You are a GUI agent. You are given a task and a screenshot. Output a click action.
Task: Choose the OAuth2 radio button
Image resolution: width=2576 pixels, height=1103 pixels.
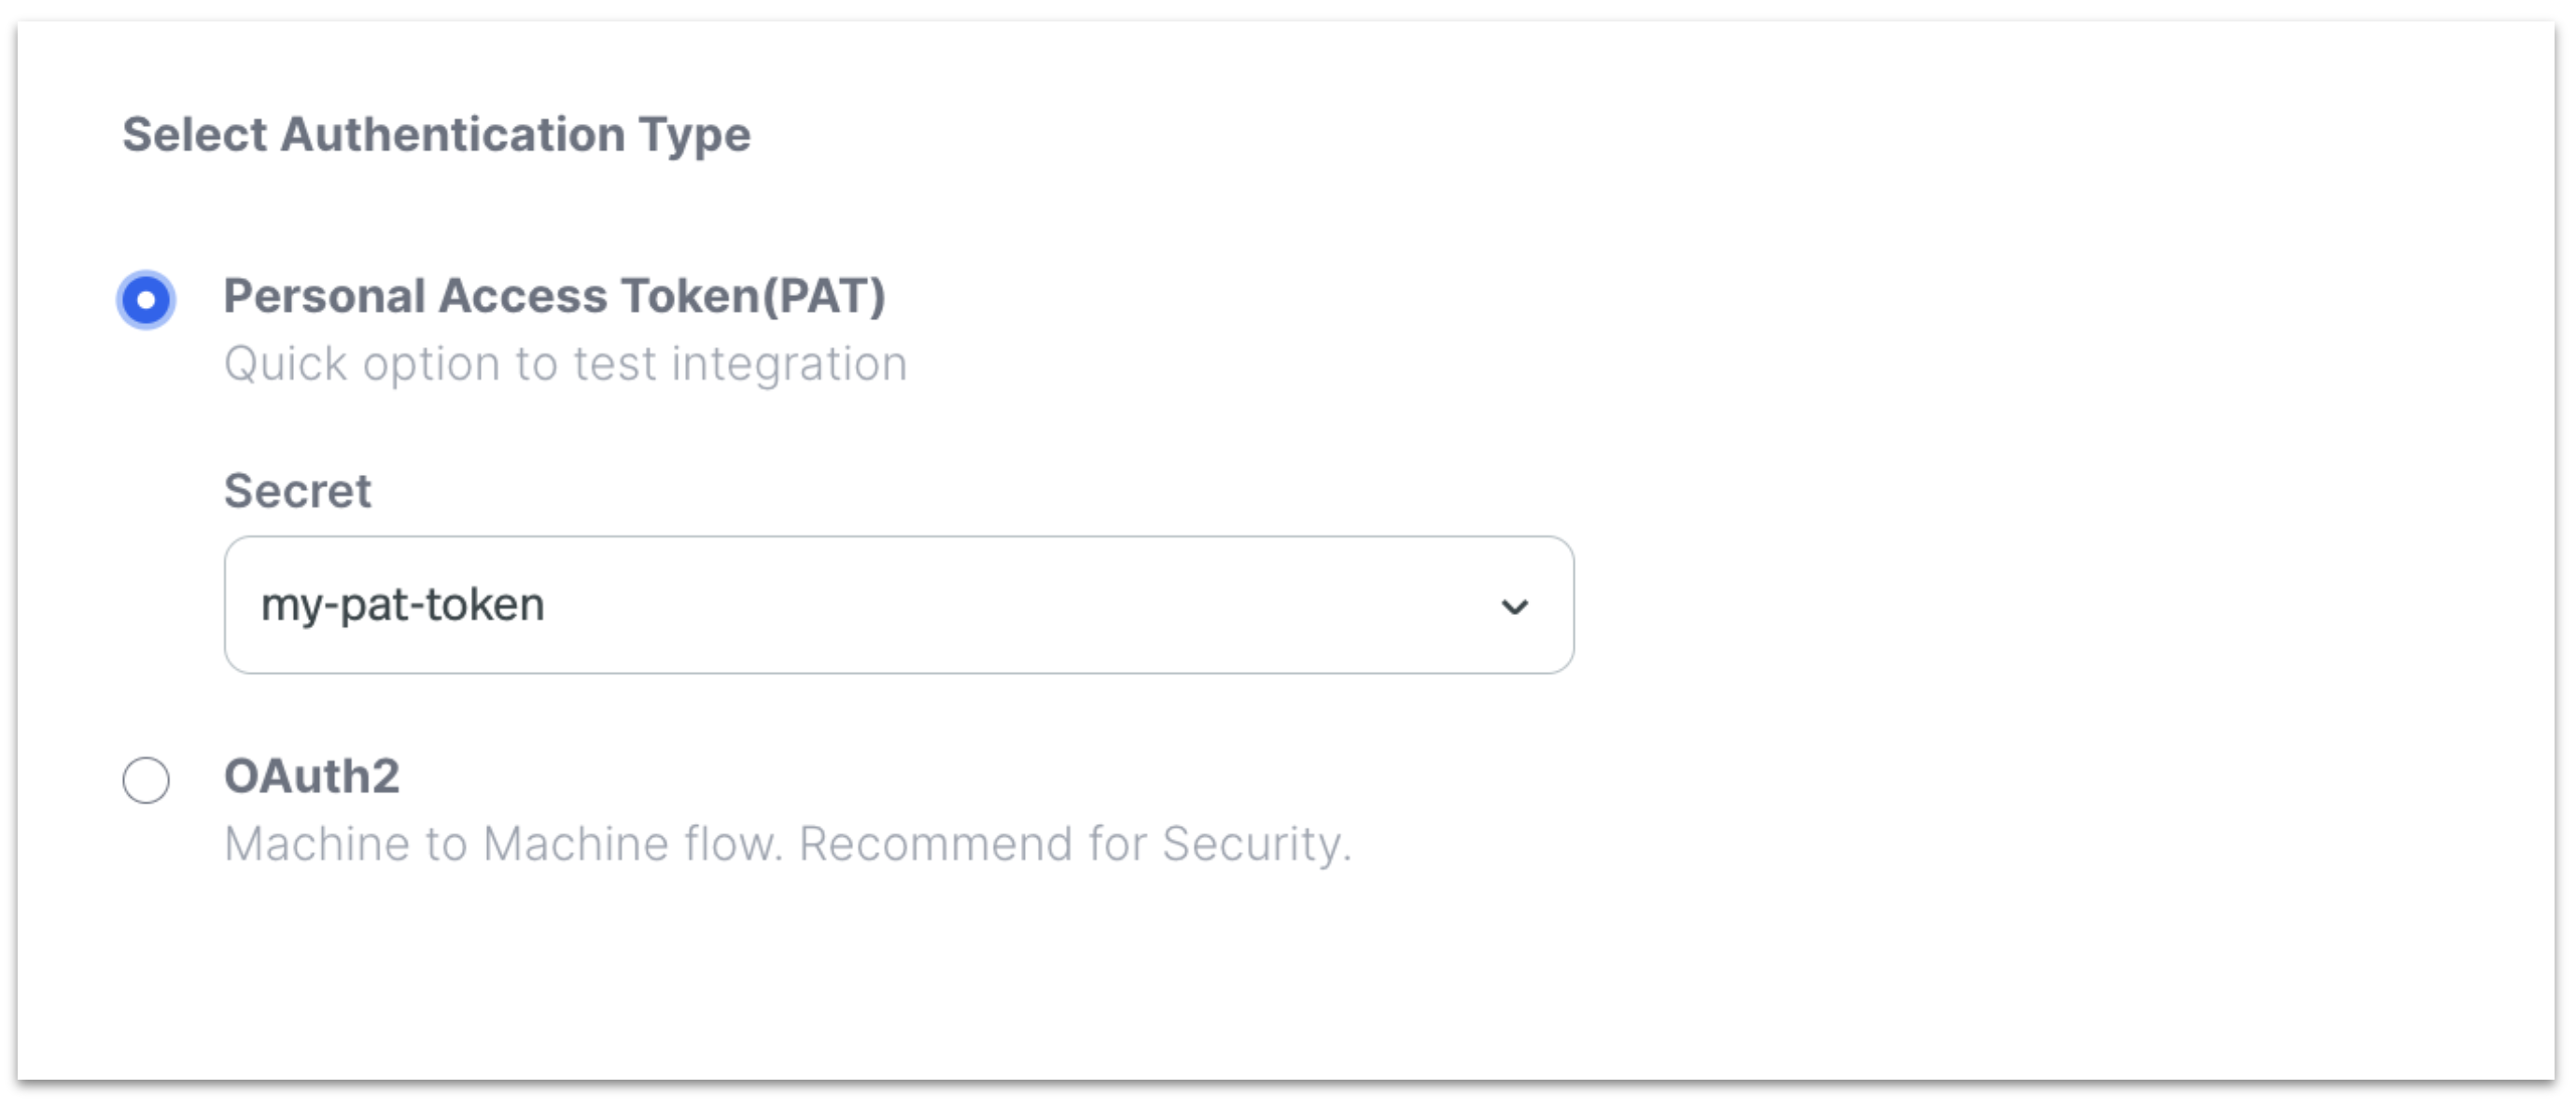146,779
